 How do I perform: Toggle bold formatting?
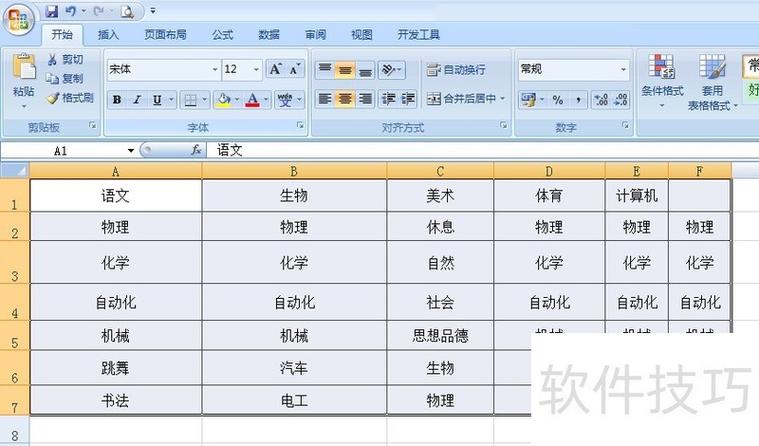pos(117,100)
